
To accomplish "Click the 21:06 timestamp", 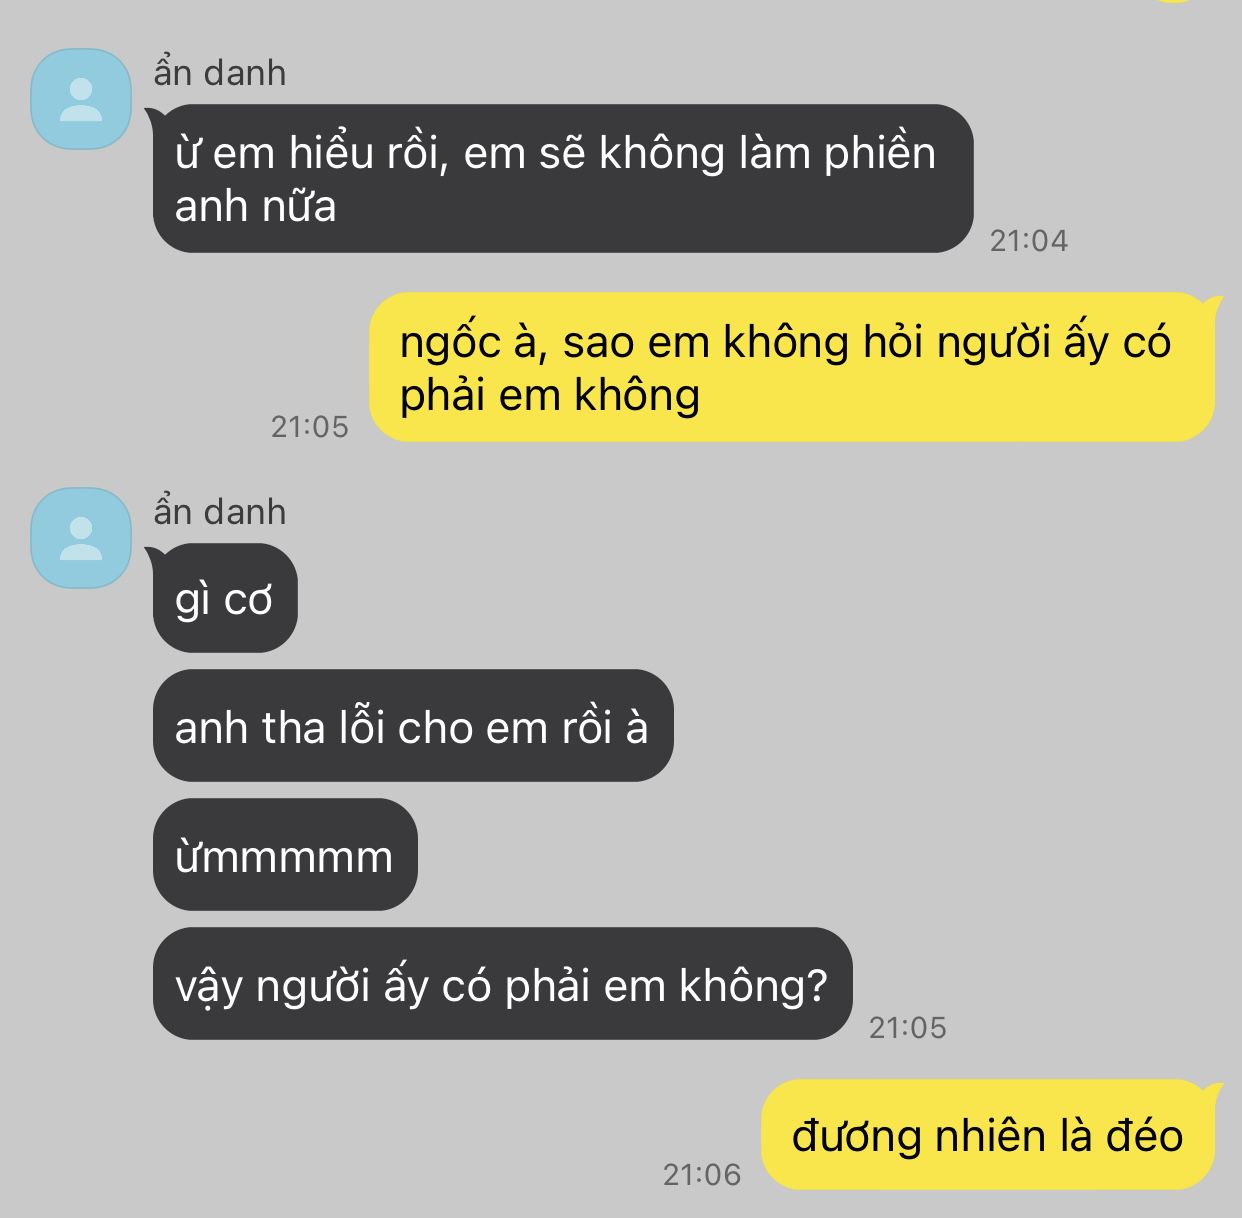I will pos(702,1174).
